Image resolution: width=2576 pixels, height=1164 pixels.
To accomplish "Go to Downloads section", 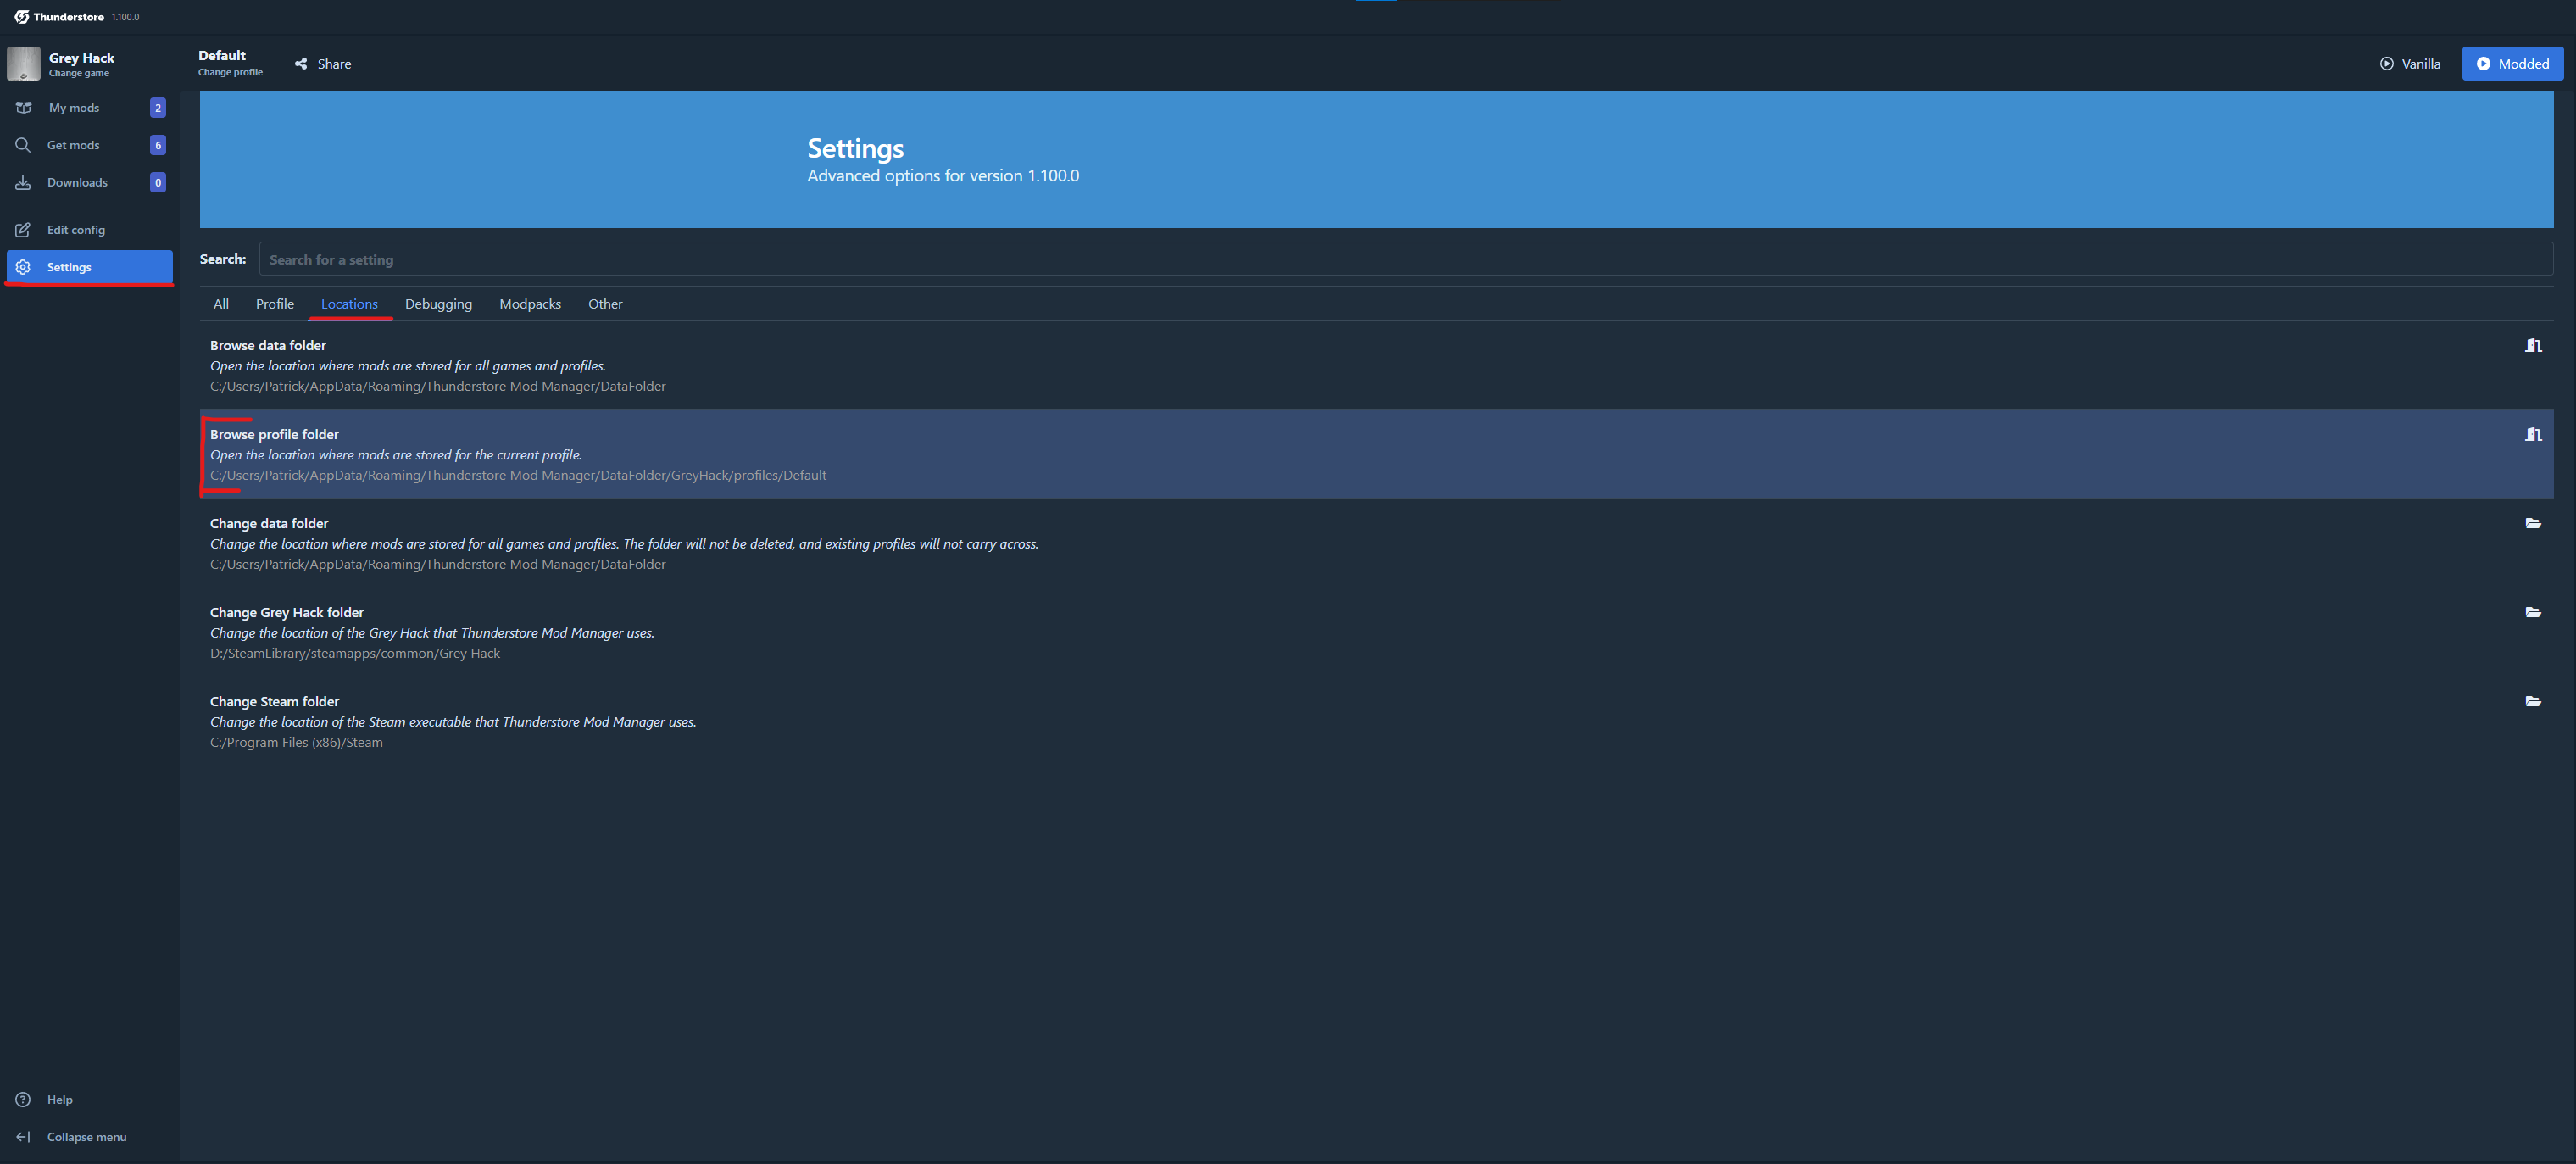I will point(76,182).
